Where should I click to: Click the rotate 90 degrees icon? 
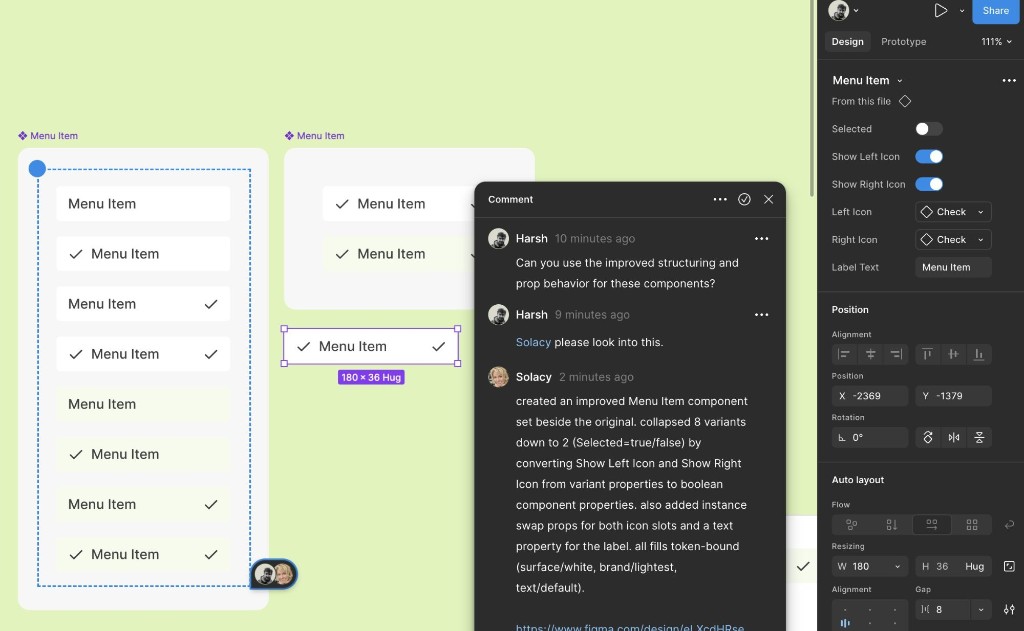(x=929, y=437)
